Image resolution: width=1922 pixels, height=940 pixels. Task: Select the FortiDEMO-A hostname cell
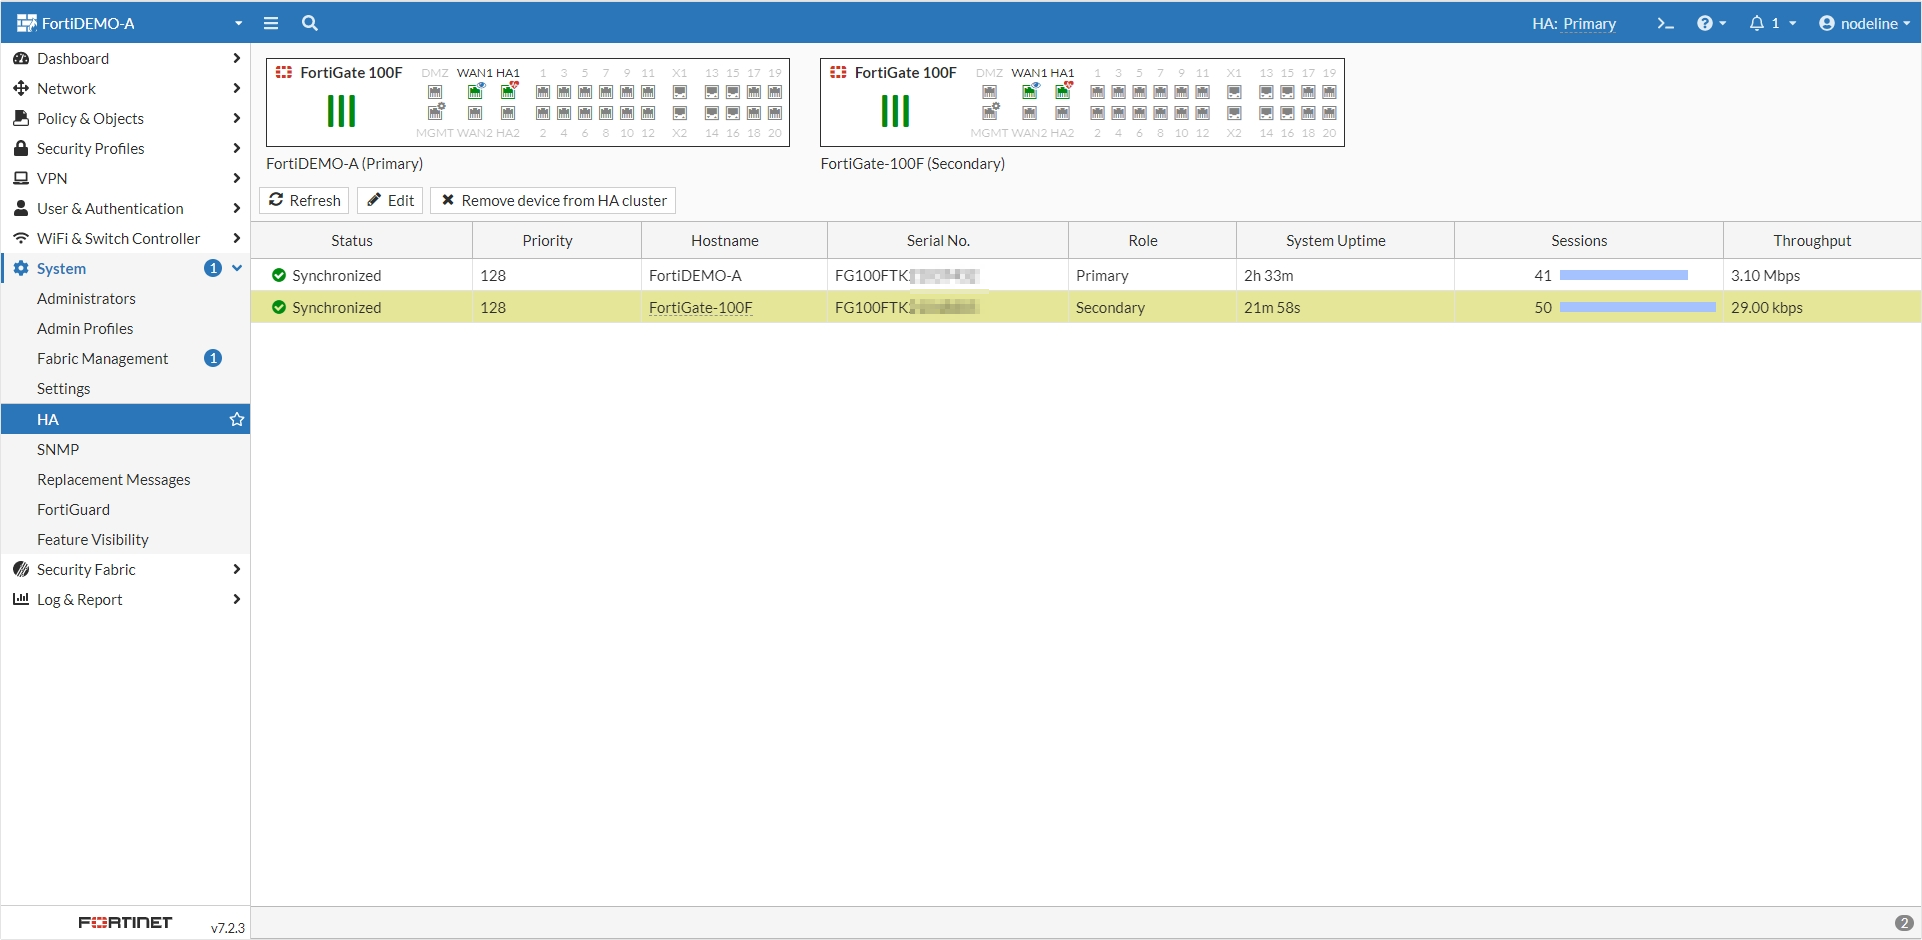coord(734,275)
